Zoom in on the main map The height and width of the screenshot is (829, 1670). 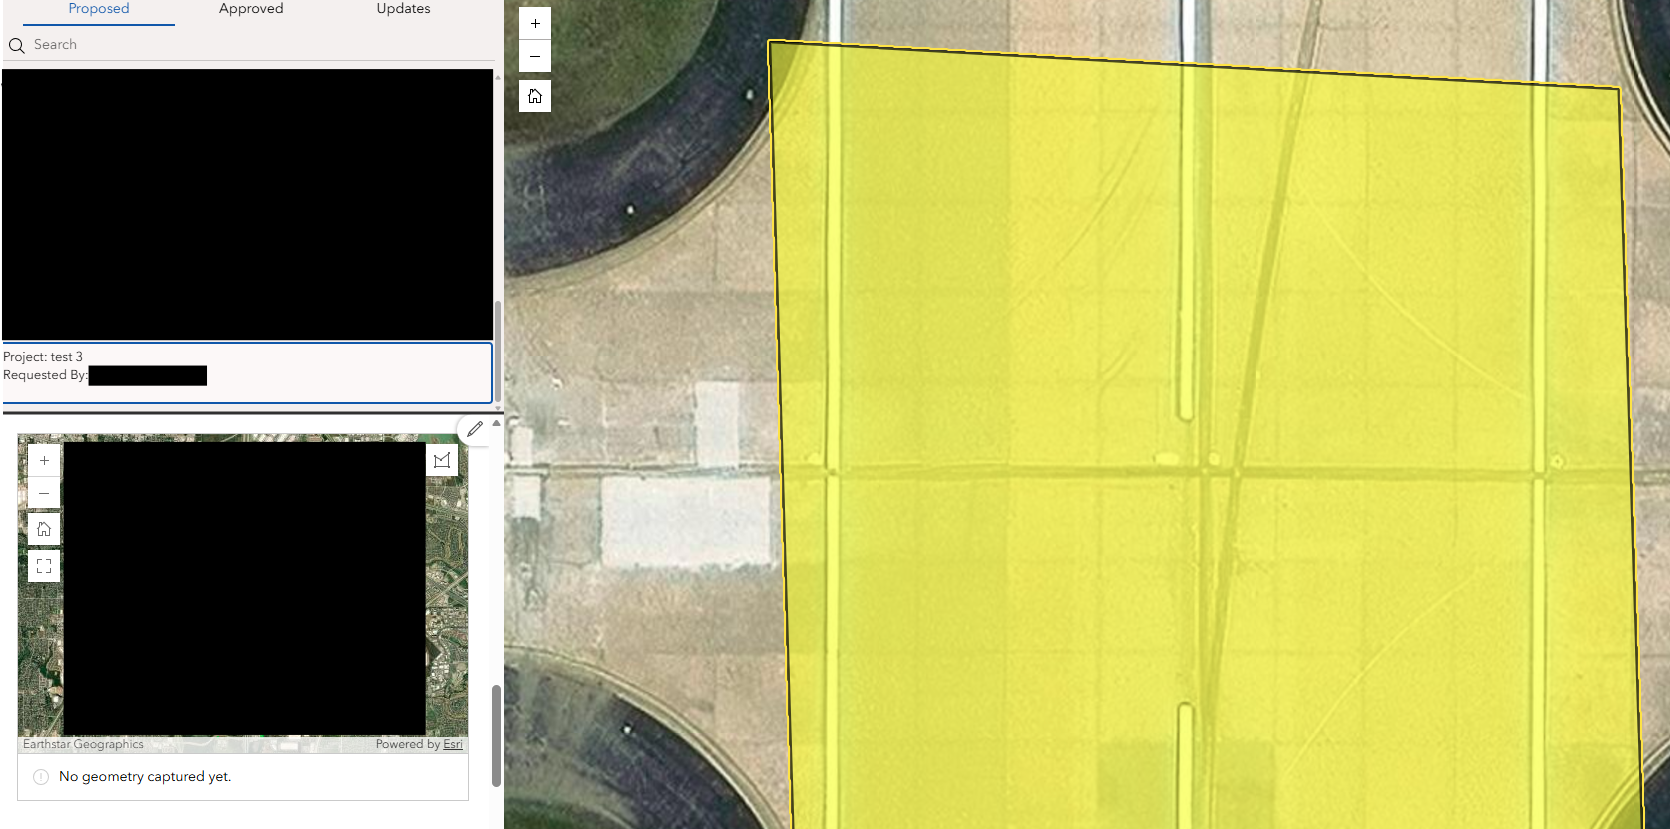(x=535, y=23)
